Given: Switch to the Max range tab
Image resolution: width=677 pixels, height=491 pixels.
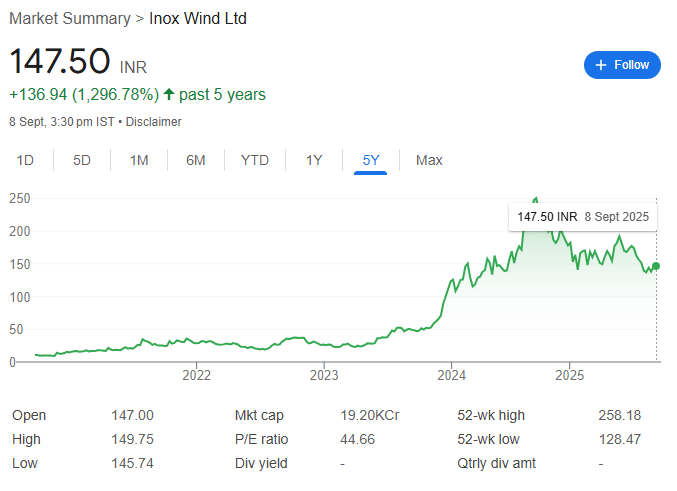Looking at the screenshot, I should pos(429,160).
